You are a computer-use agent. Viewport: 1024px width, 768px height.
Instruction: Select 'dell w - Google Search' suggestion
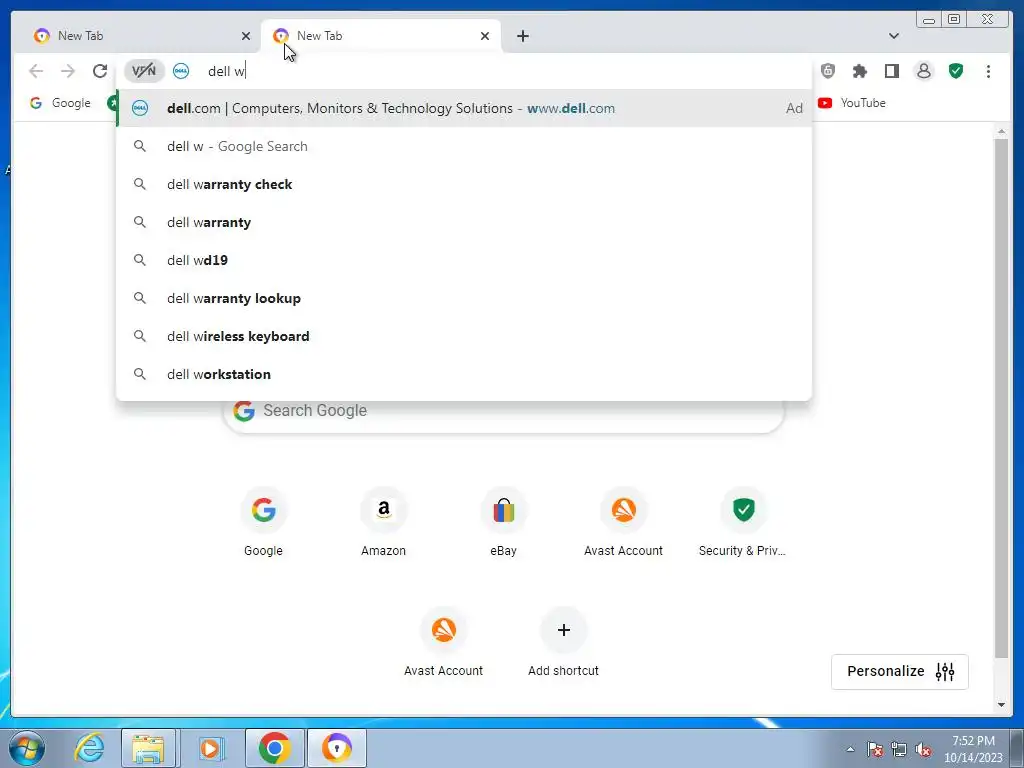[464, 146]
